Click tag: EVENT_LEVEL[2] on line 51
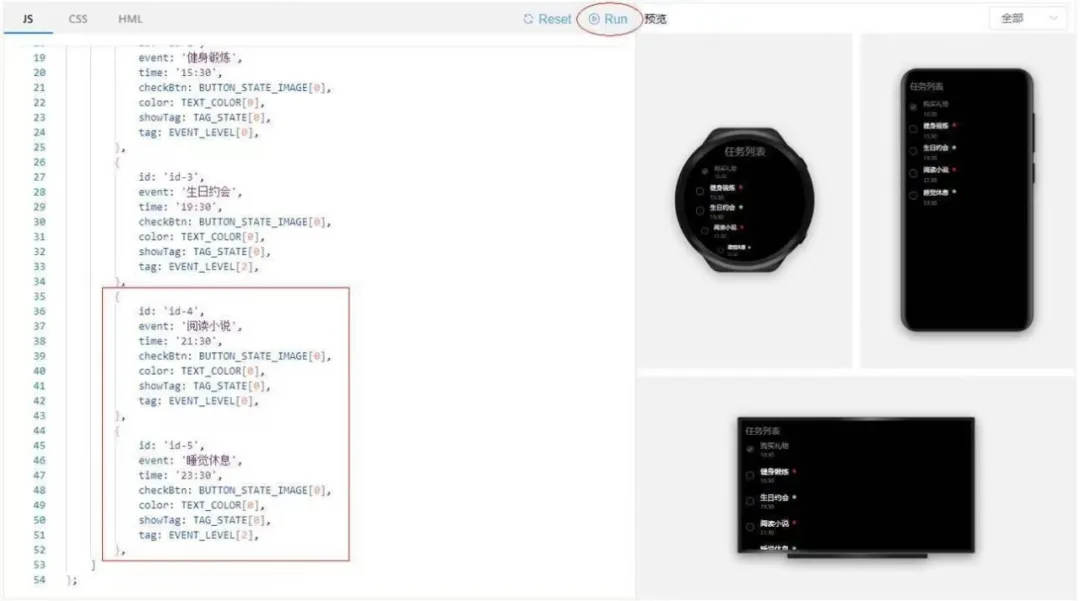The height and width of the screenshot is (601, 1080). pyautogui.click(x=198, y=536)
